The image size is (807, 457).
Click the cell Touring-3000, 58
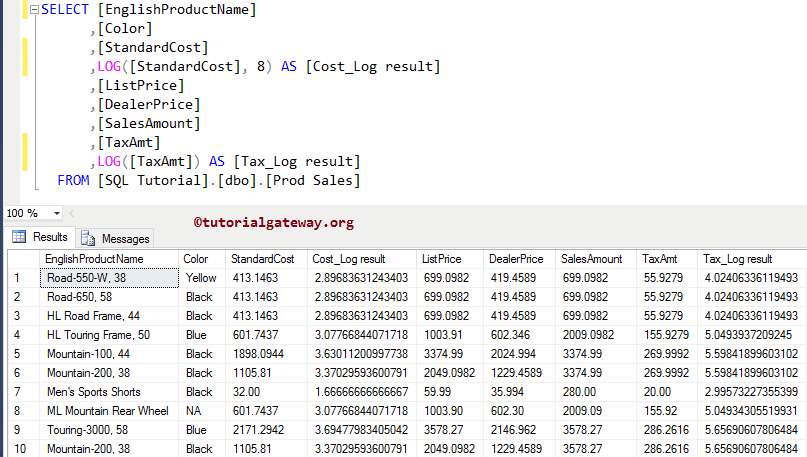[109, 430]
